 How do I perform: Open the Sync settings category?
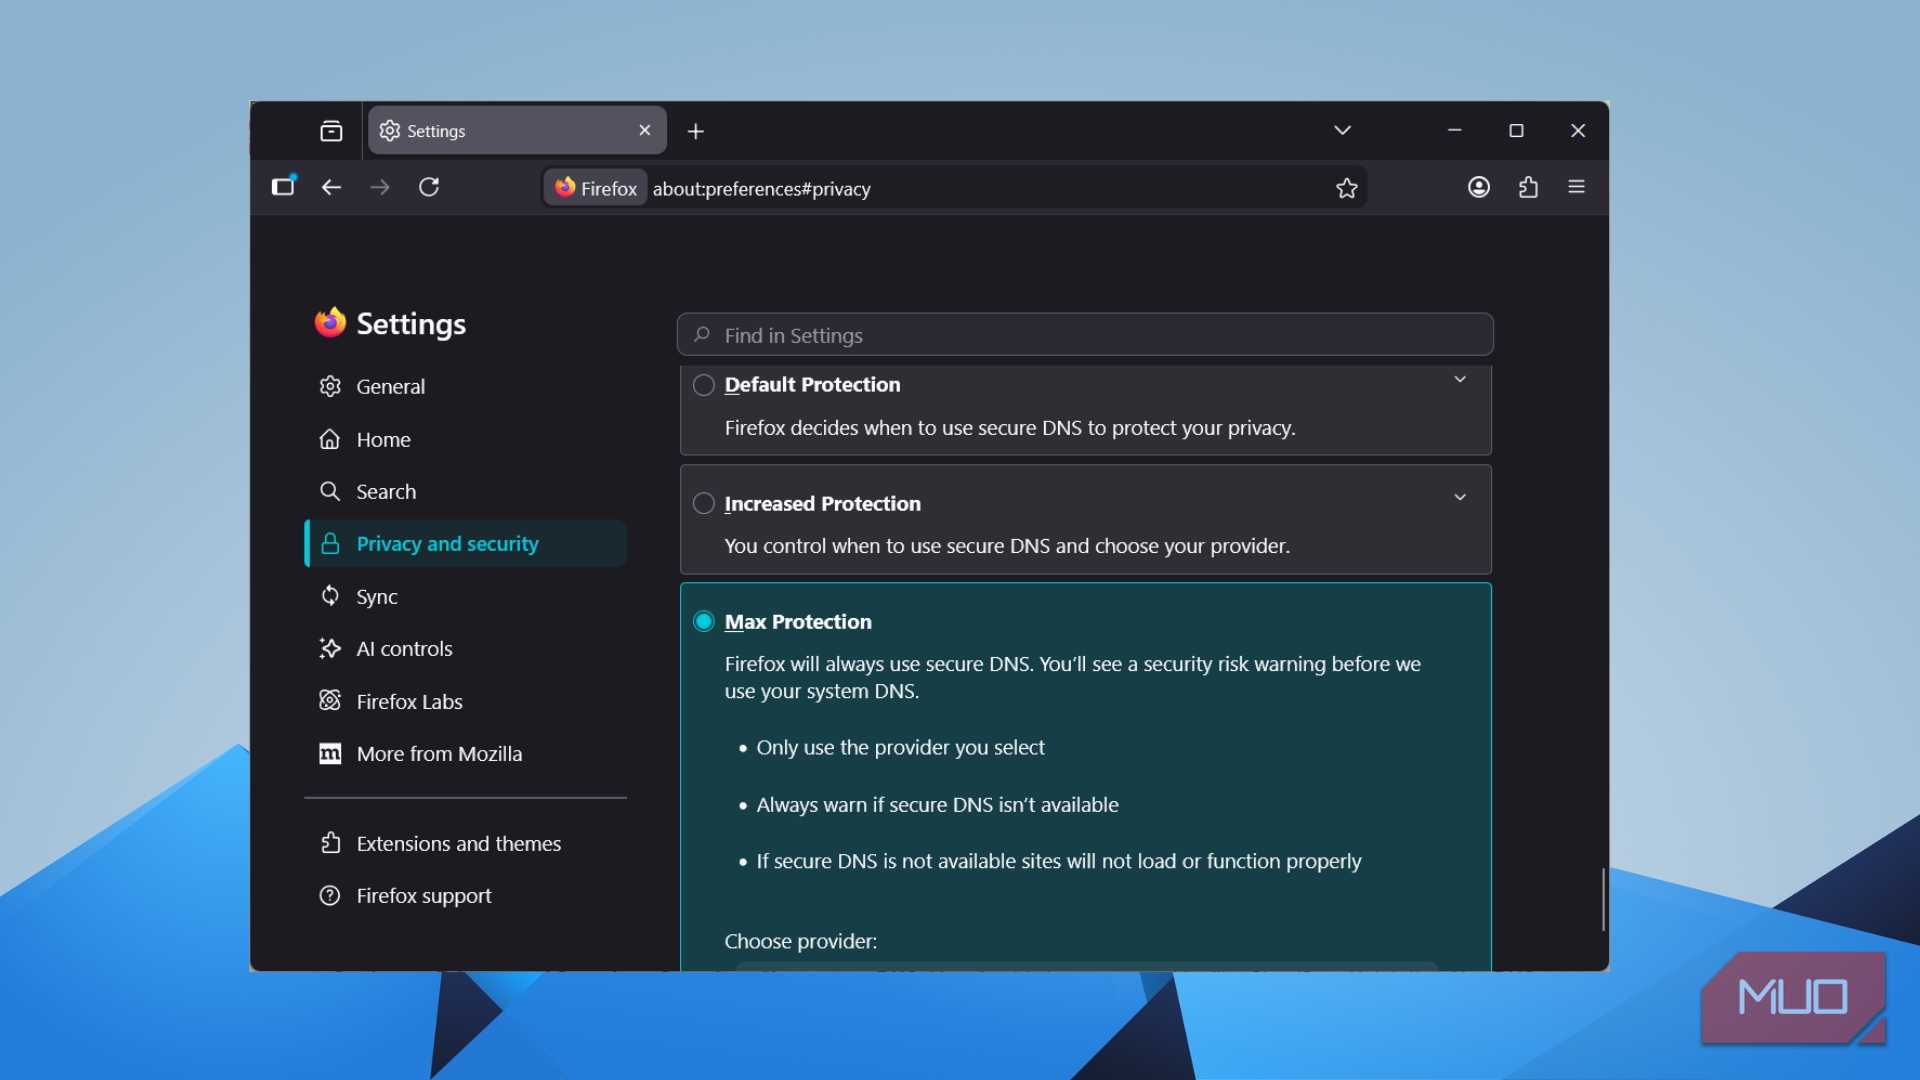coord(466,596)
